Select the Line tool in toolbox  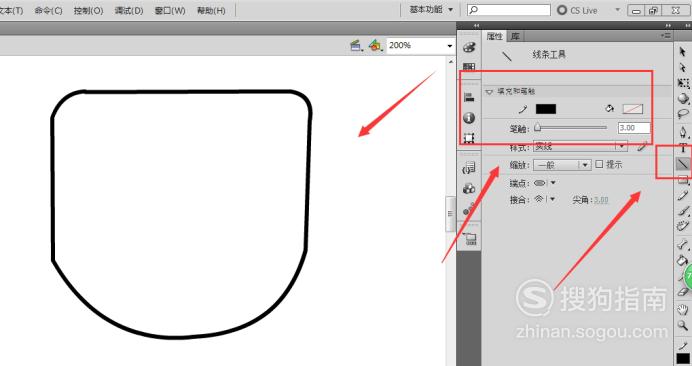[683, 164]
